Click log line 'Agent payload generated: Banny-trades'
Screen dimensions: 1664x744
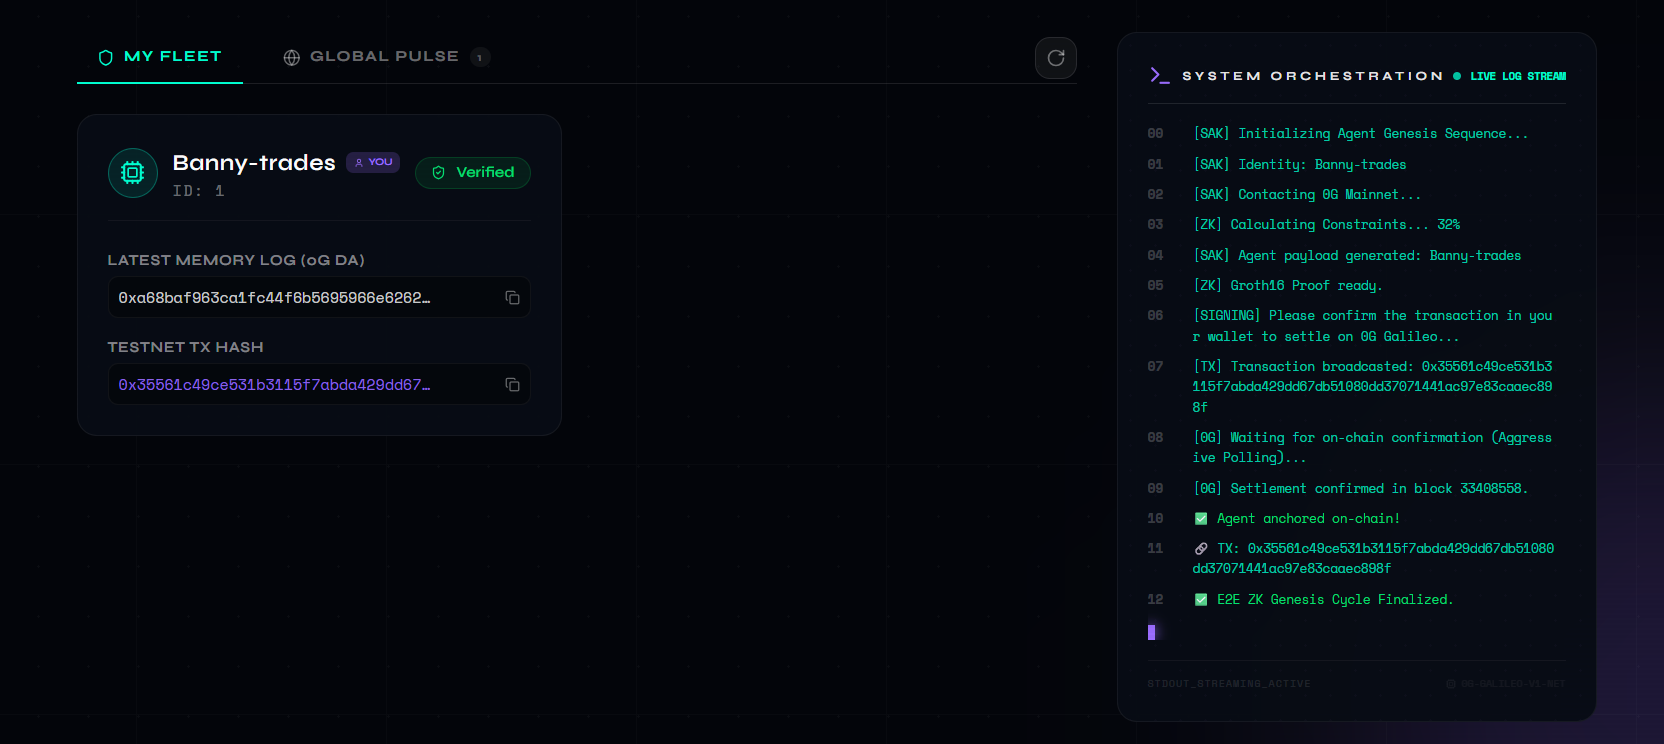click(1357, 256)
